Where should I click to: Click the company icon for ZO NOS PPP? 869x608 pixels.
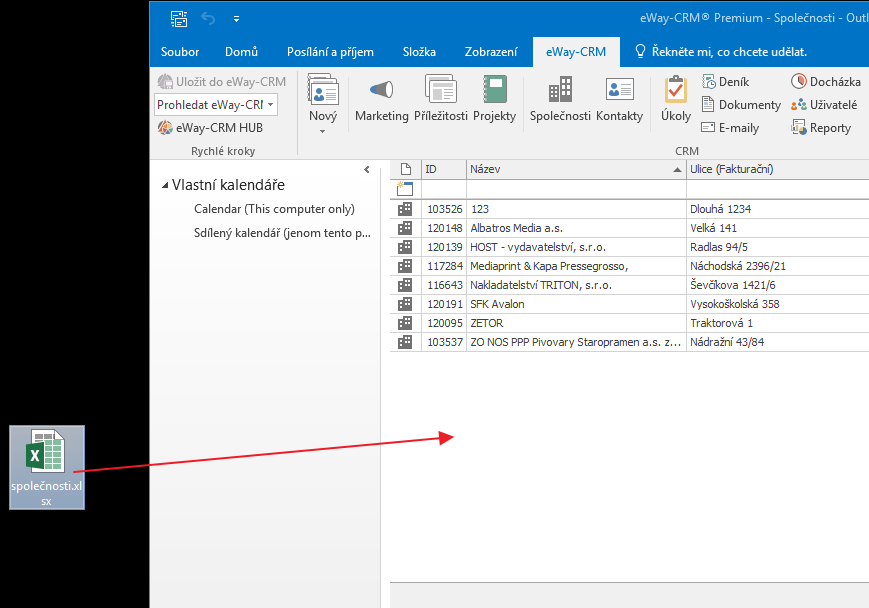tap(405, 342)
